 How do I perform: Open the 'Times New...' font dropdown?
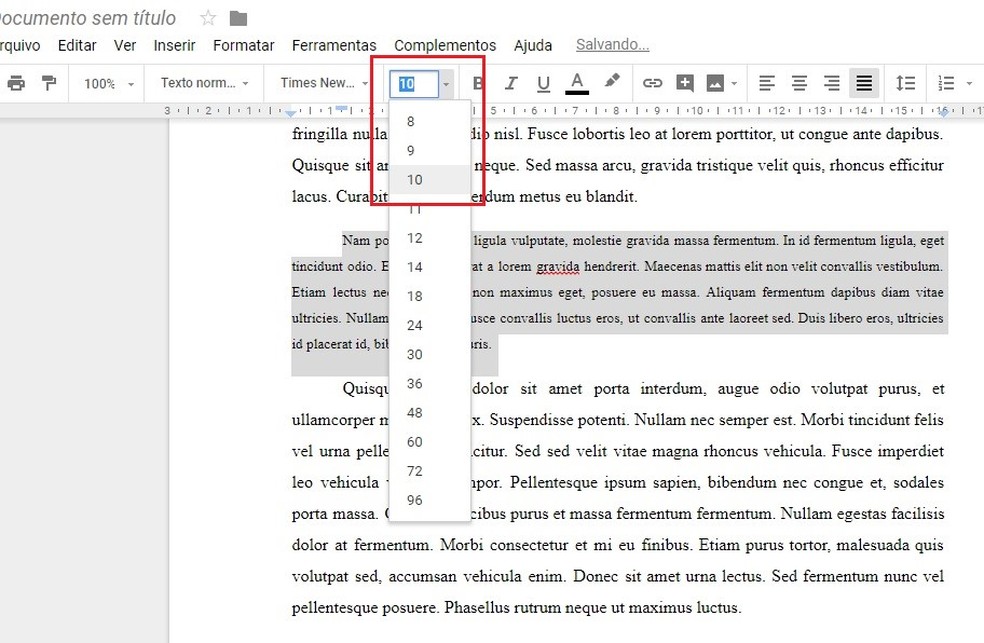tap(318, 83)
